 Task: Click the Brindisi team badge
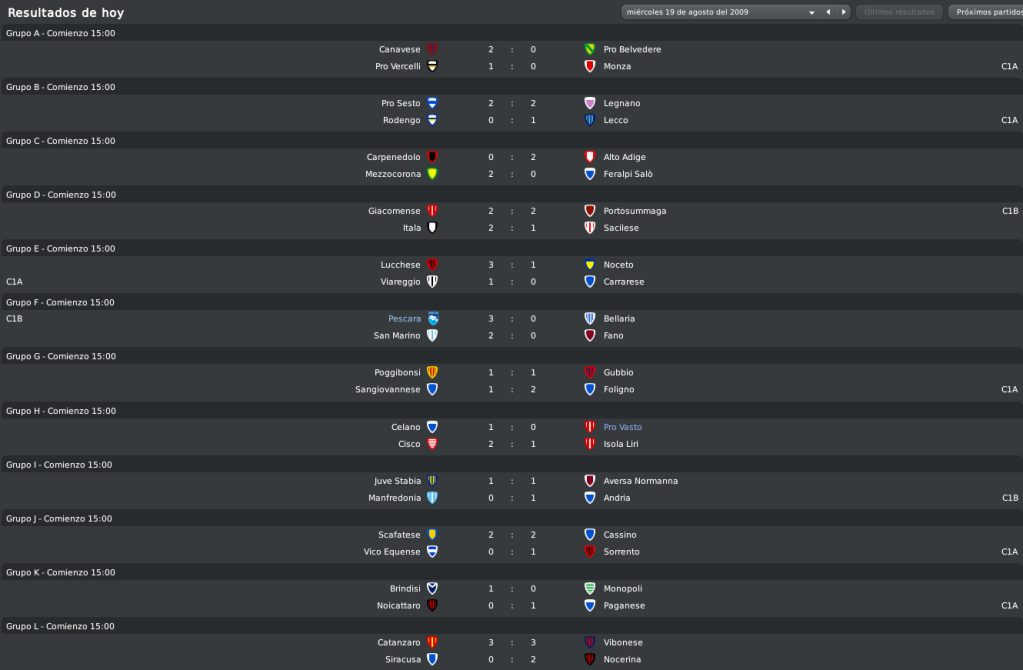(432, 588)
